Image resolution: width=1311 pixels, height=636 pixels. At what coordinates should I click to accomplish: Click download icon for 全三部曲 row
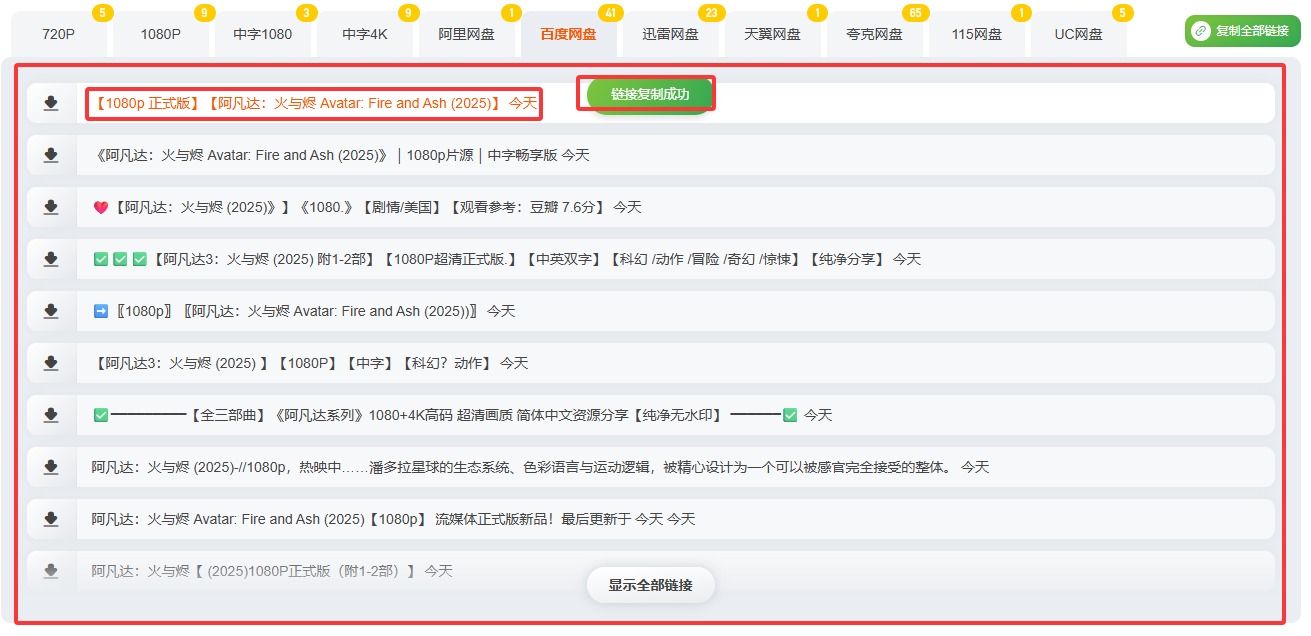tap(51, 415)
